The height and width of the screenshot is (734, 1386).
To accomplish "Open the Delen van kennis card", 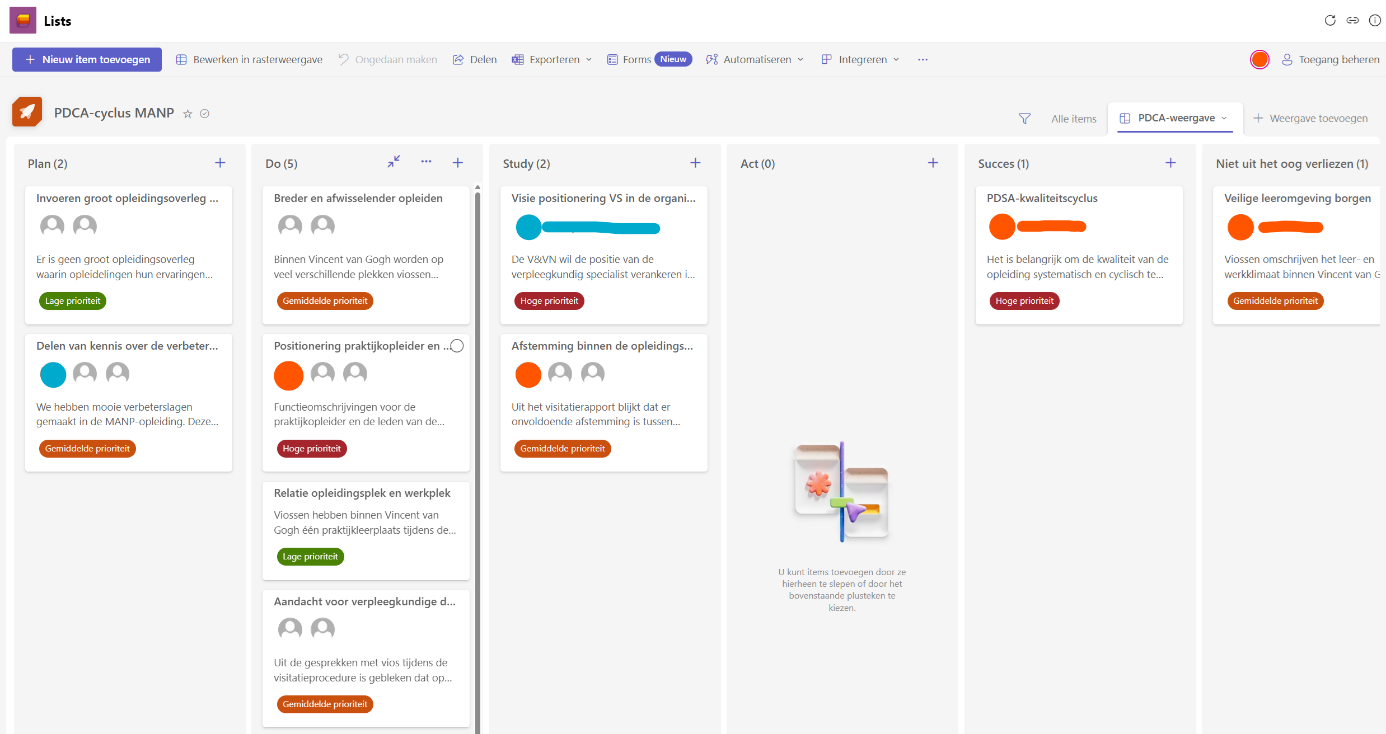I will click(128, 402).
